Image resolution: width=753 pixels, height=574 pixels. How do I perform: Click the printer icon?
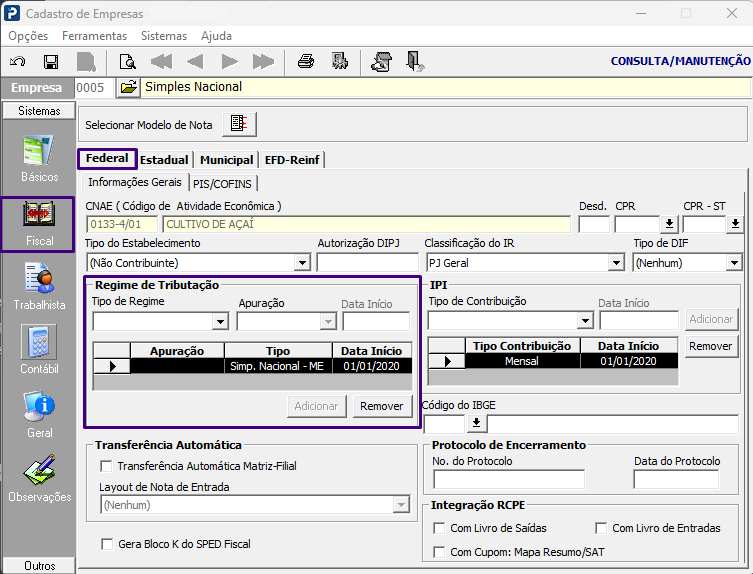tap(306, 61)
